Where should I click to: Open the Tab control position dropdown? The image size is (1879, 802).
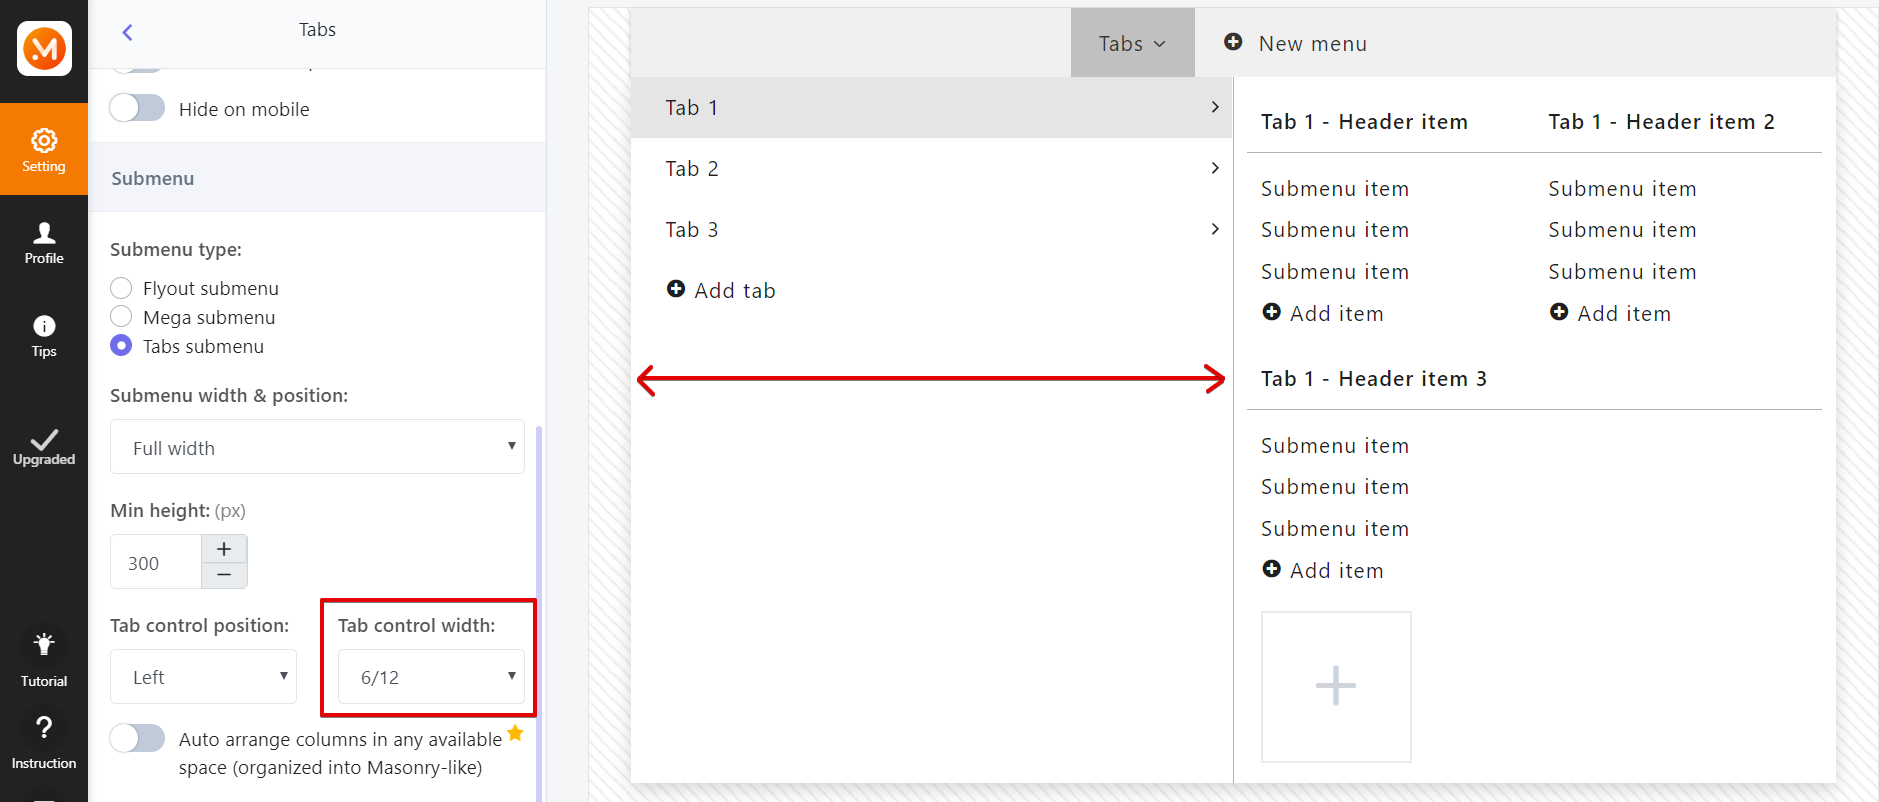coord(203,677)
